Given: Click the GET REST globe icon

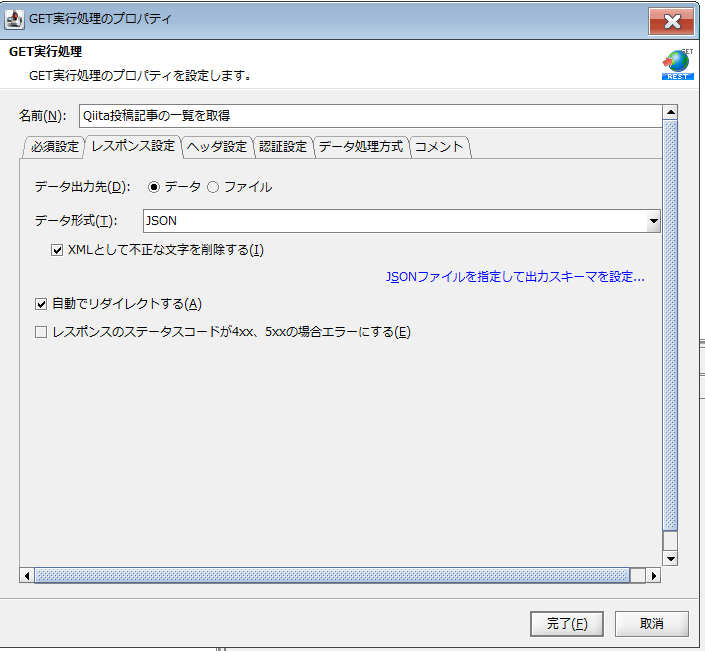Looking at the screenshot, I should [x=678, y=65].
